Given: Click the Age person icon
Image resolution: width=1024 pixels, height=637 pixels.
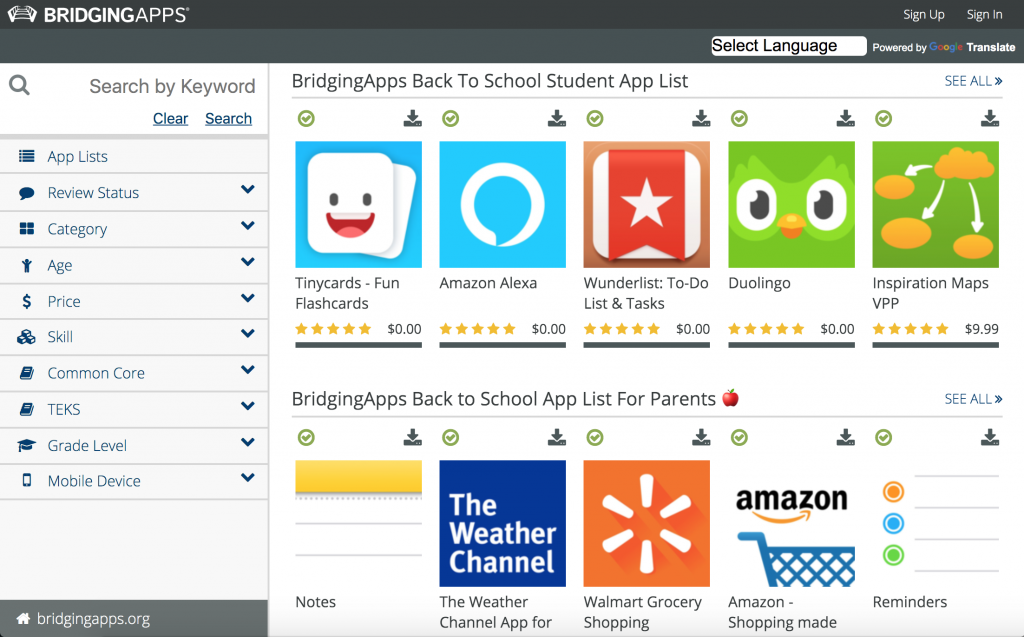Looking at the screenshot, I should point(27,265).
